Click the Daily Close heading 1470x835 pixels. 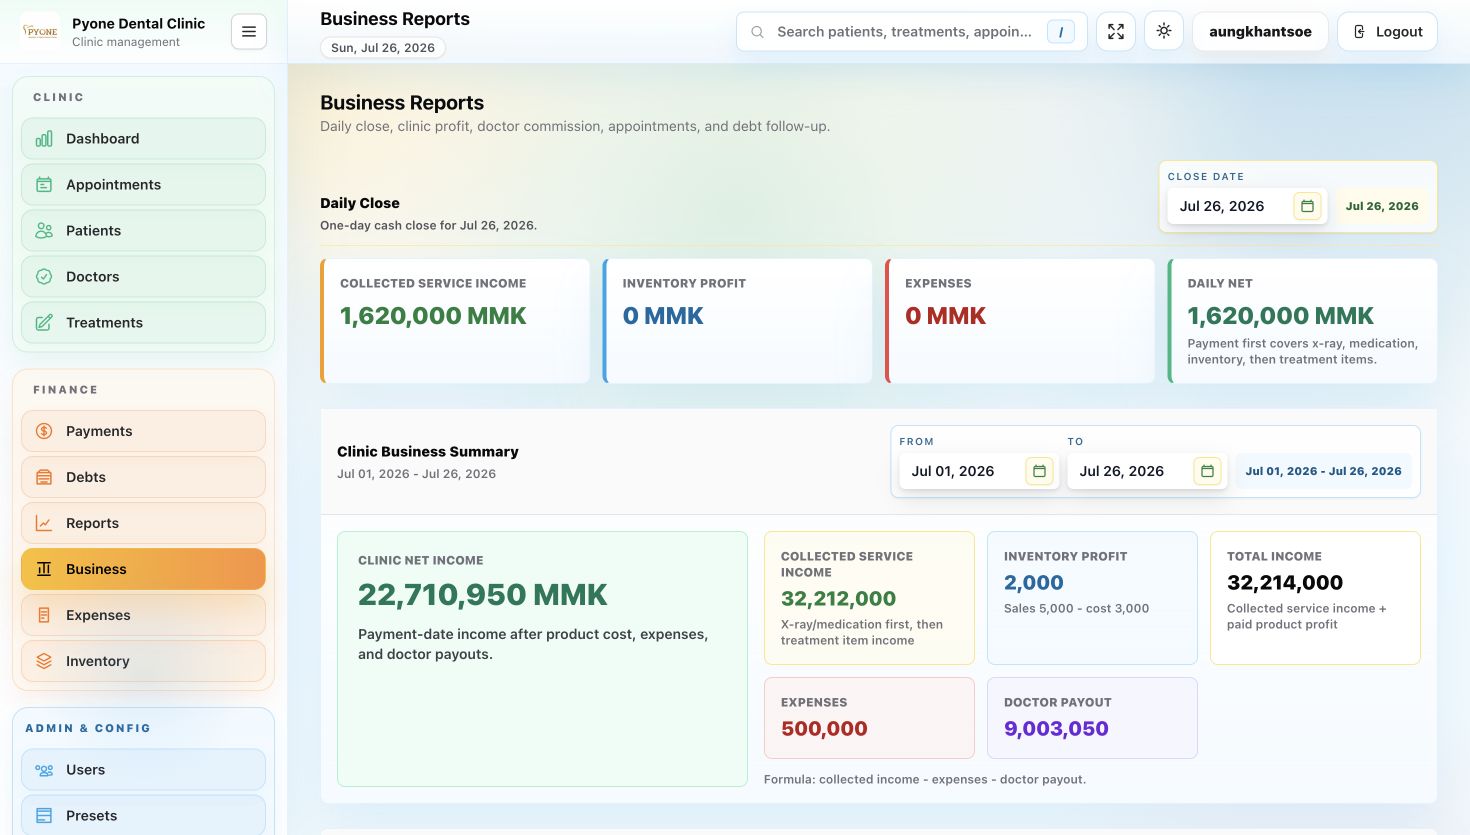tap(360, 203)
